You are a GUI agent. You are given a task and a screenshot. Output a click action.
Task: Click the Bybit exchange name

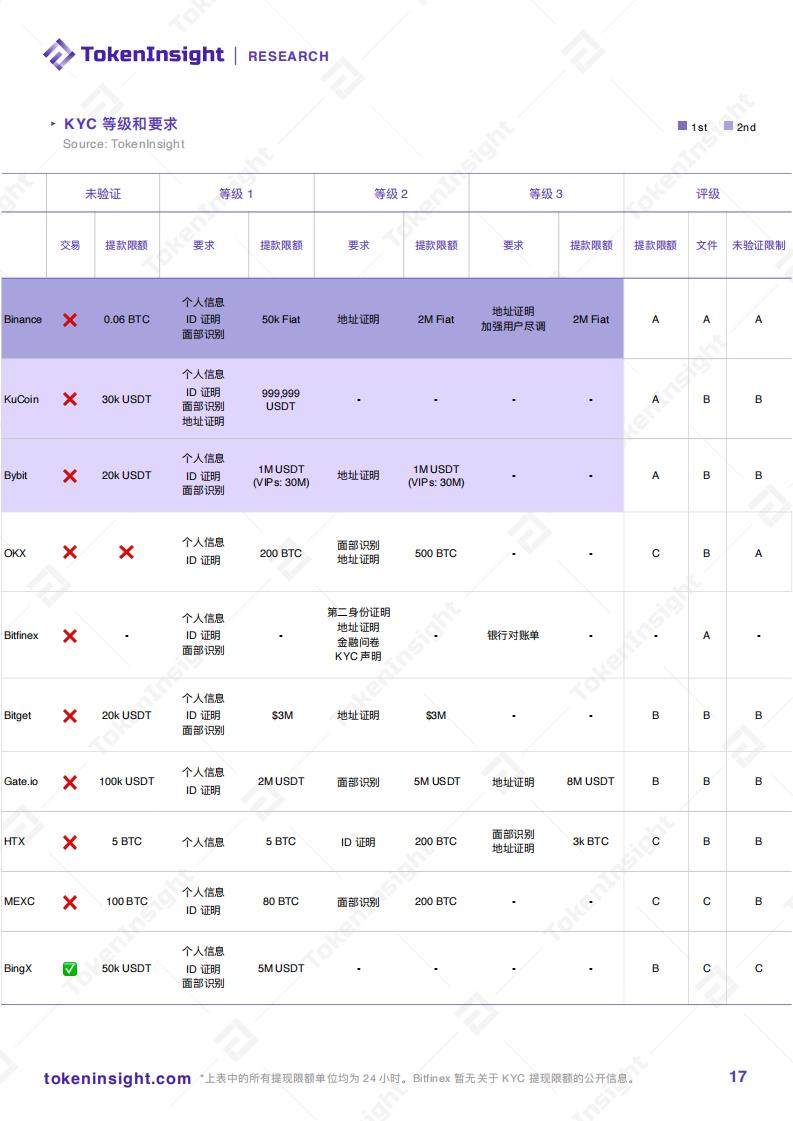point(16,475)
